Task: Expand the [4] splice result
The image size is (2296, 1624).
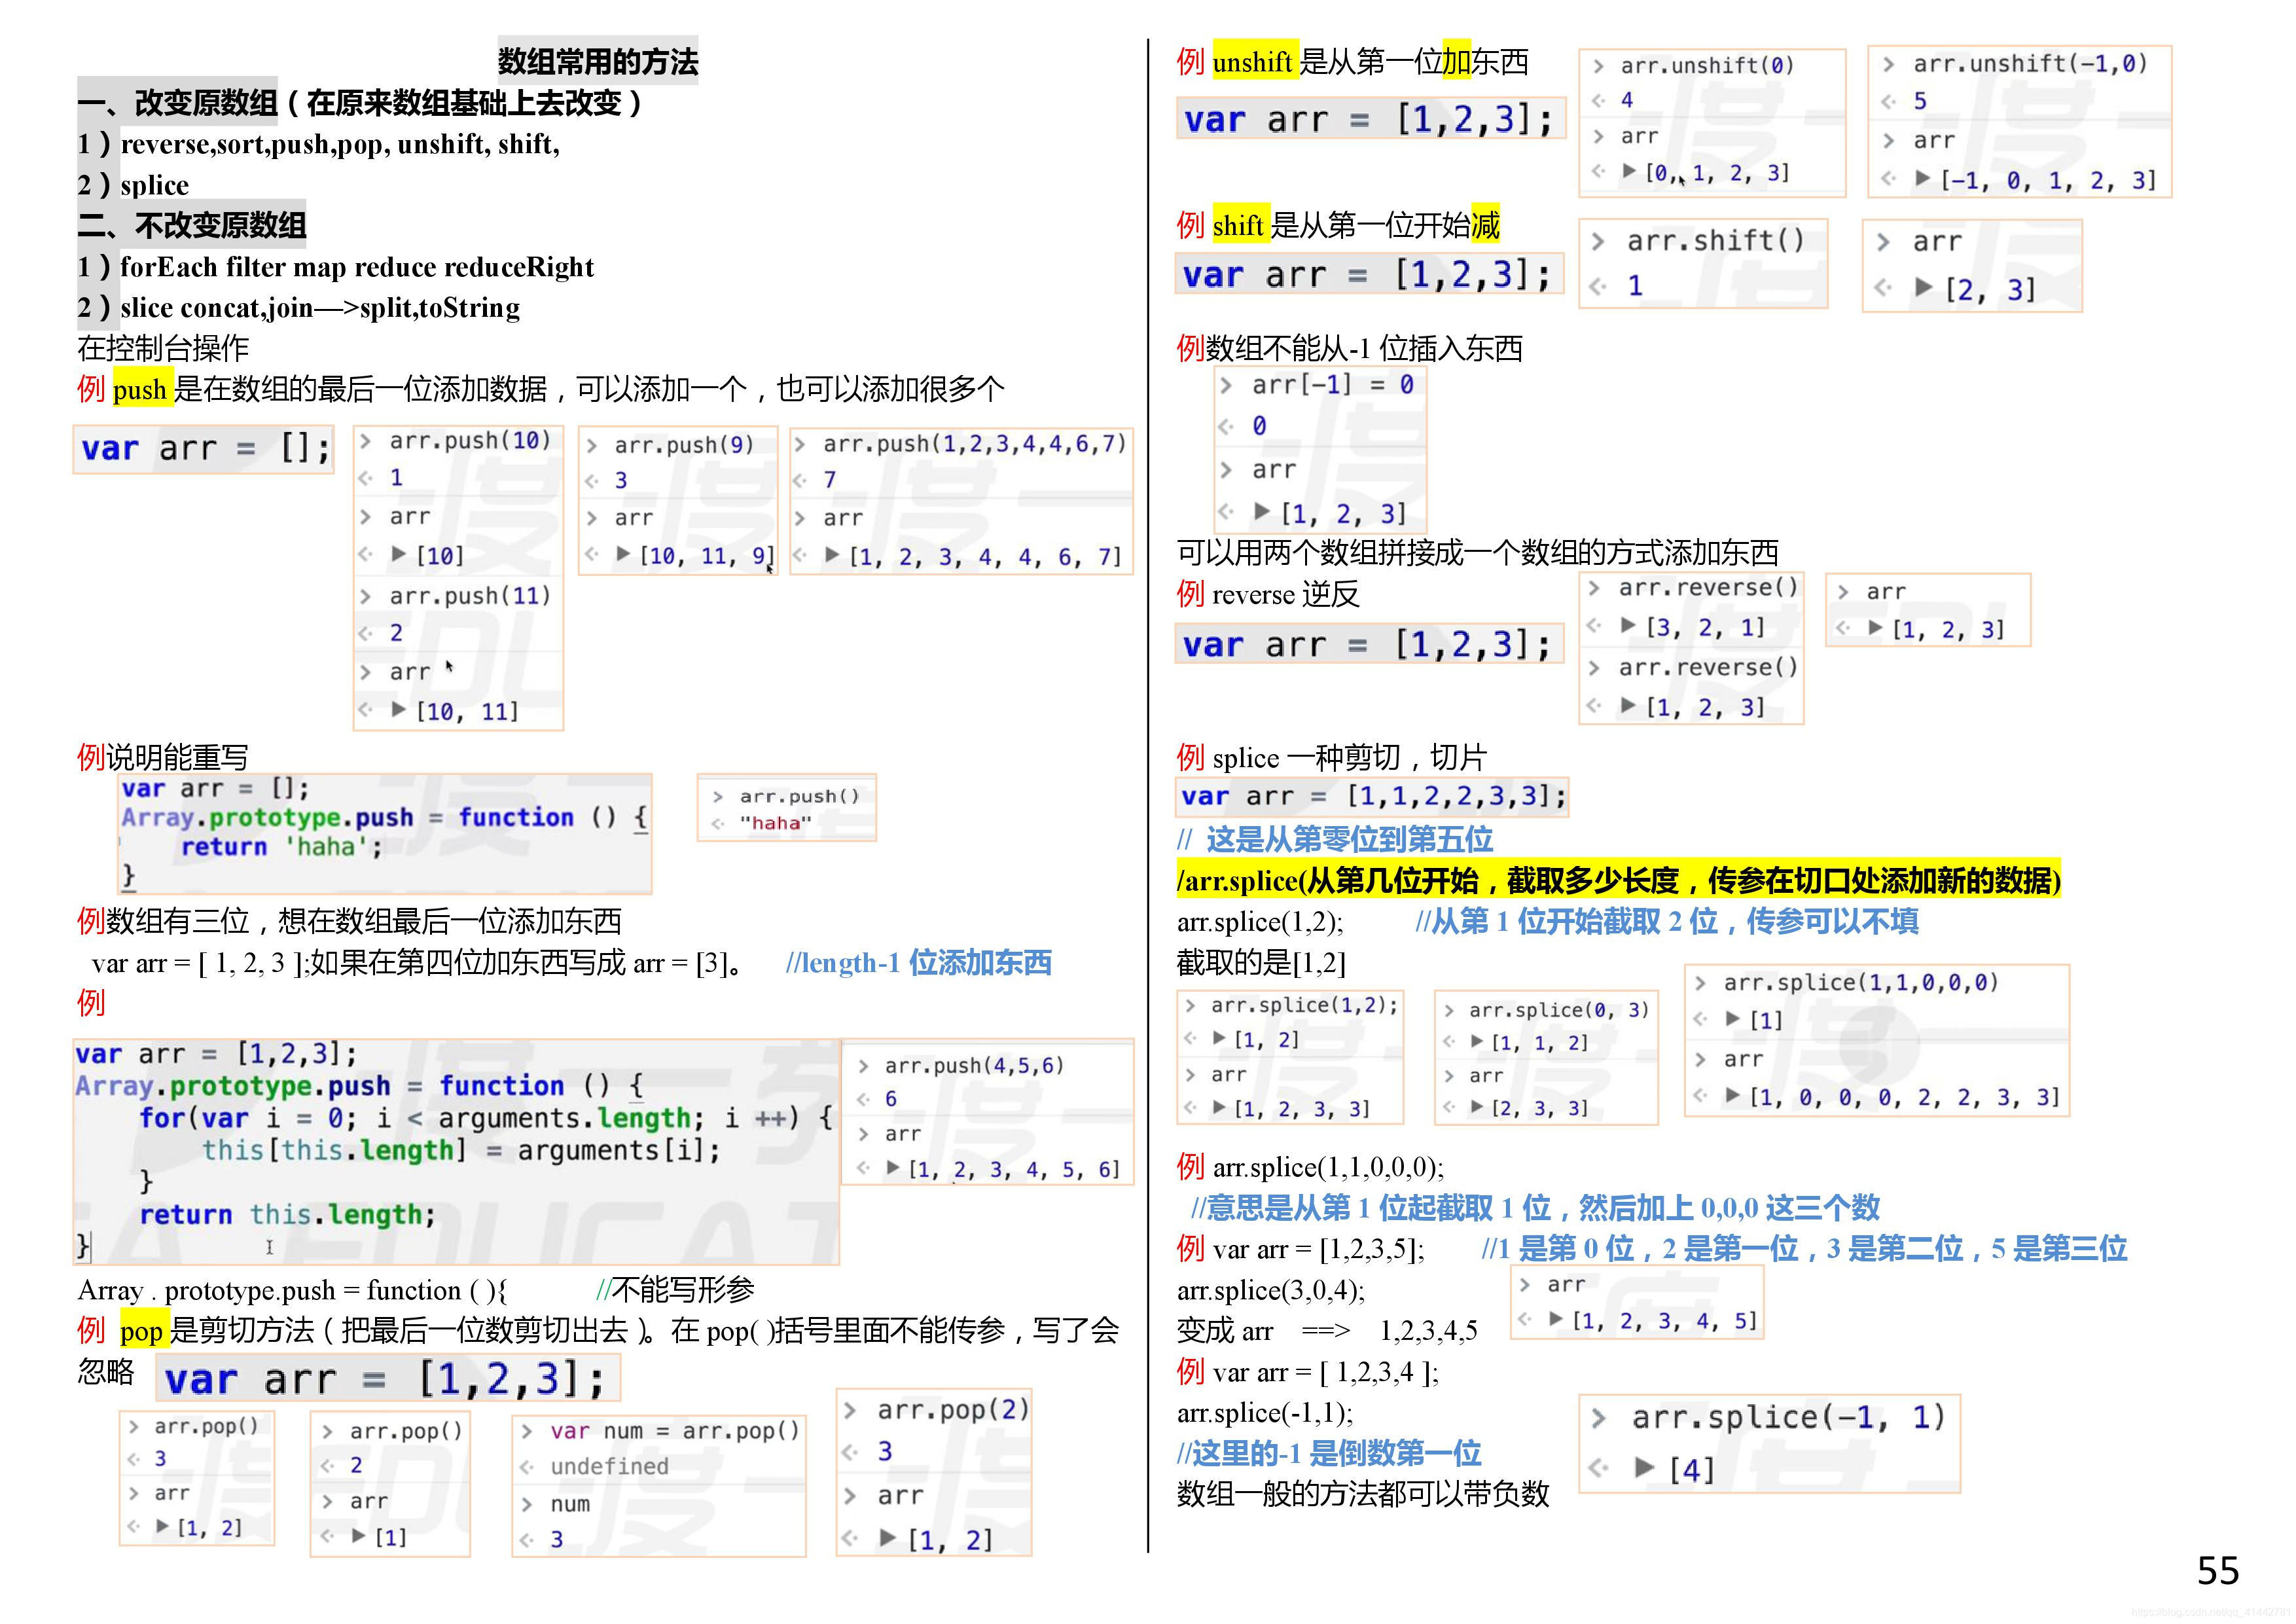Action: point(1644,1467)
